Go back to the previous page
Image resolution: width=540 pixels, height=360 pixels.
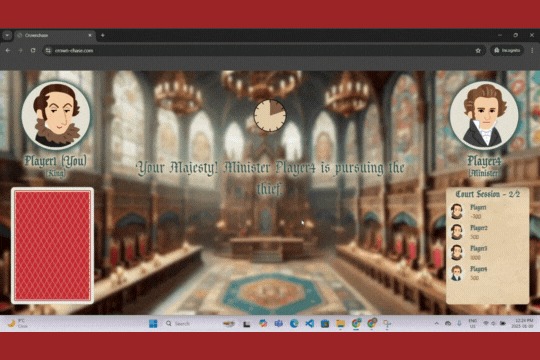pos(8,50)
